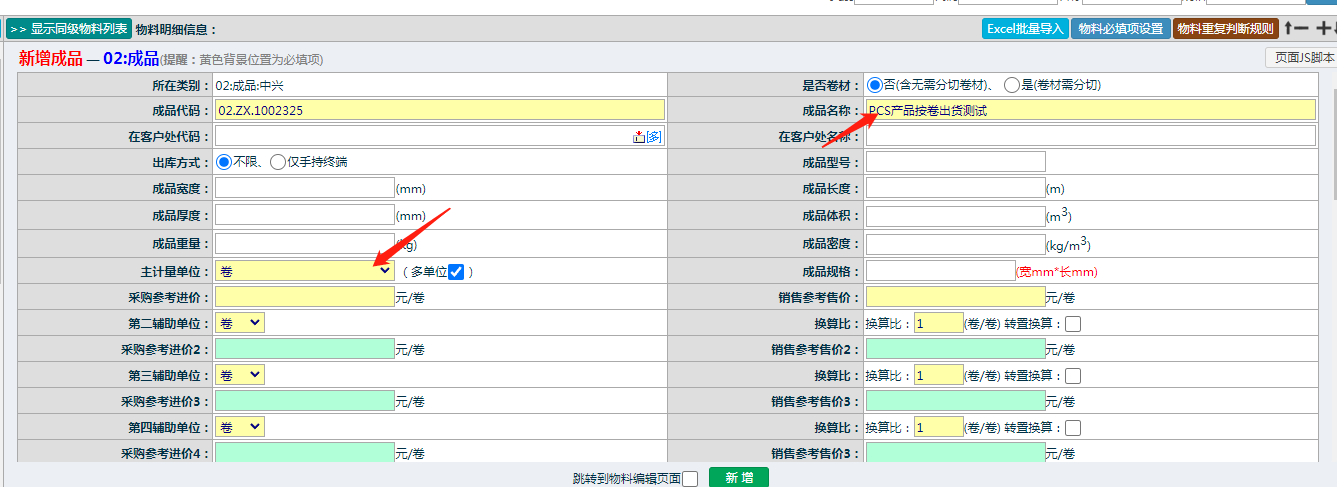This screenshot has height=487, width=1337.
Task: Open Excel批量导入
Action: tap(1025, 28)
